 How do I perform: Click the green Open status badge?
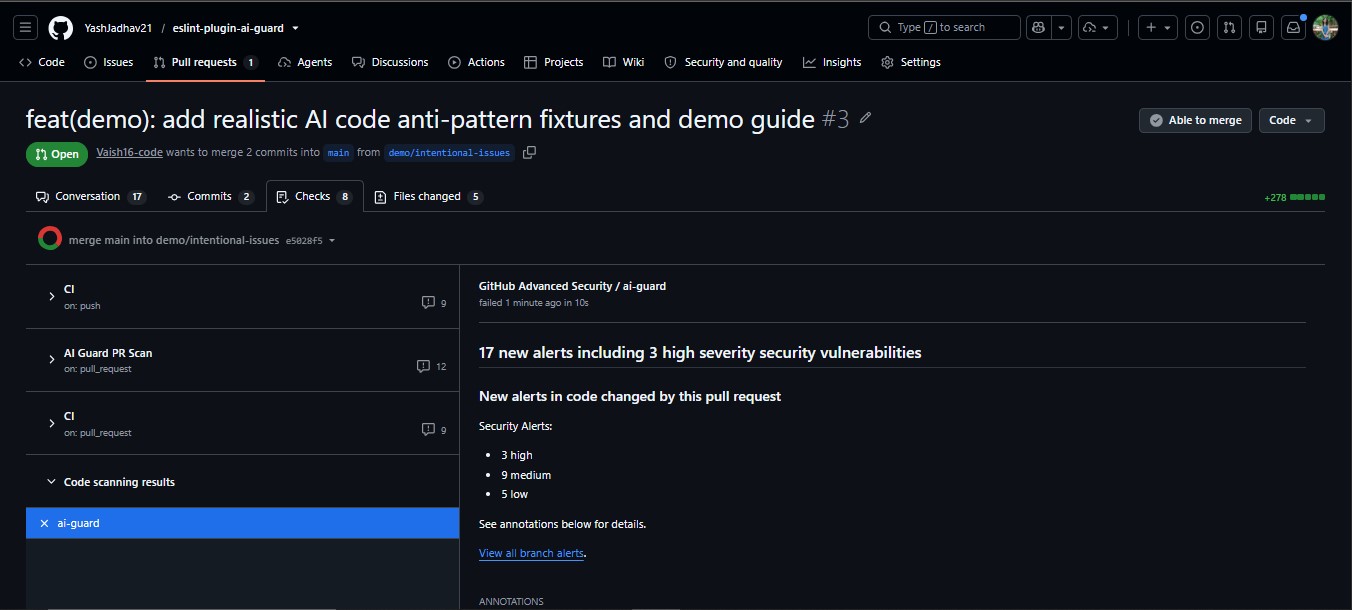[56, 154]
